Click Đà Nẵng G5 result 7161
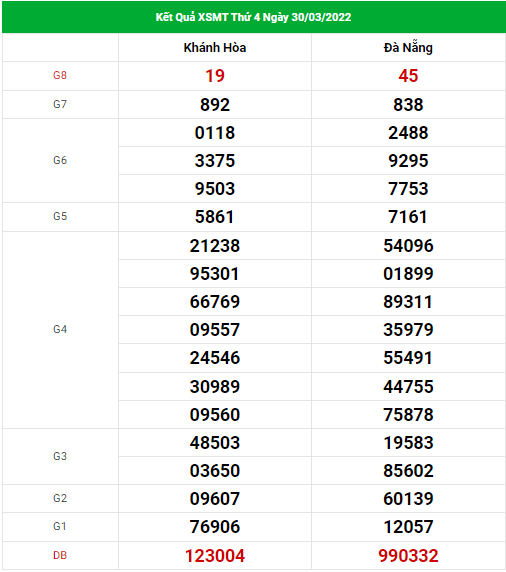The width and height of the screenshot is (506, 572). coord(408,217)
